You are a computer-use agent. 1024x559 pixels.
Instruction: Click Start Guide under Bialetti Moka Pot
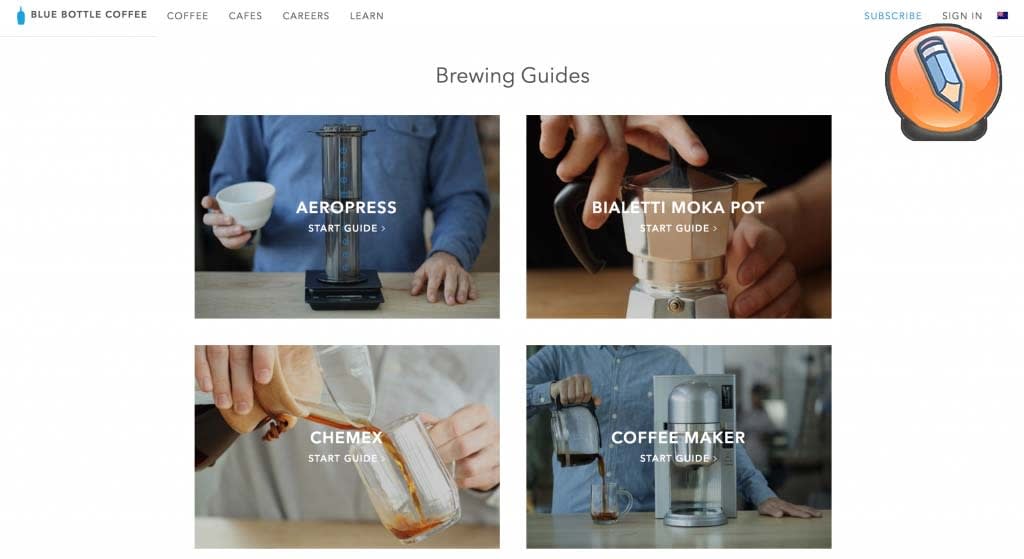click(679, 228)
